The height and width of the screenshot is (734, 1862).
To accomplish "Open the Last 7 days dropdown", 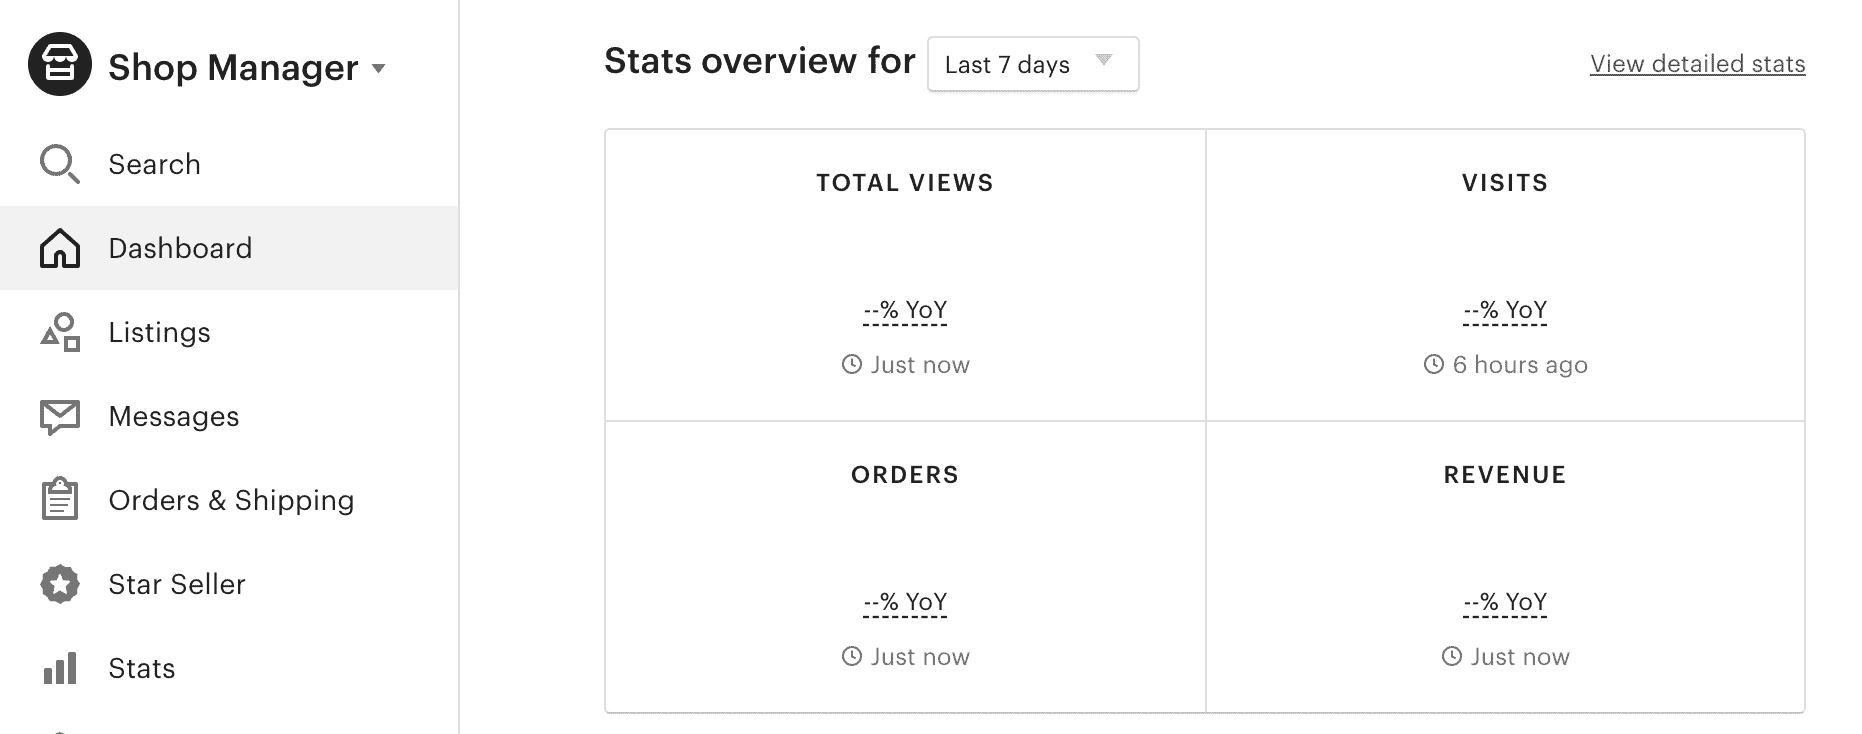I will click(1032, 64).
